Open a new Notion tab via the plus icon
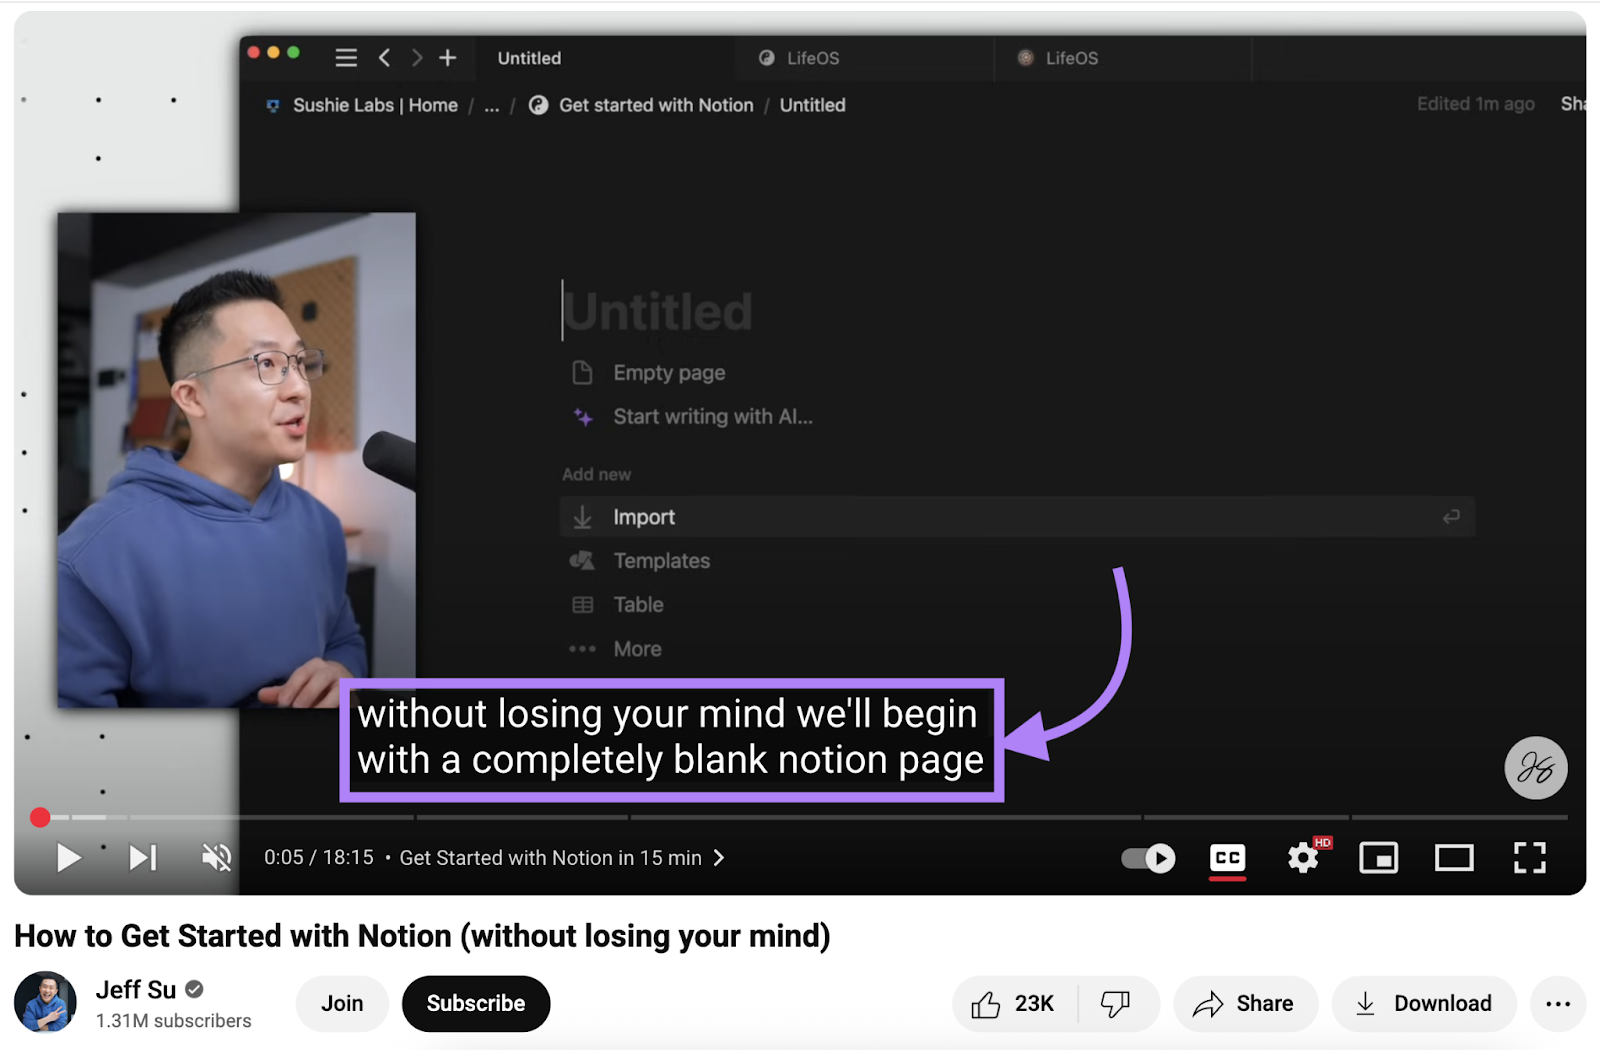Screen dimensions: 1600x1050 [x=447, y=58]
